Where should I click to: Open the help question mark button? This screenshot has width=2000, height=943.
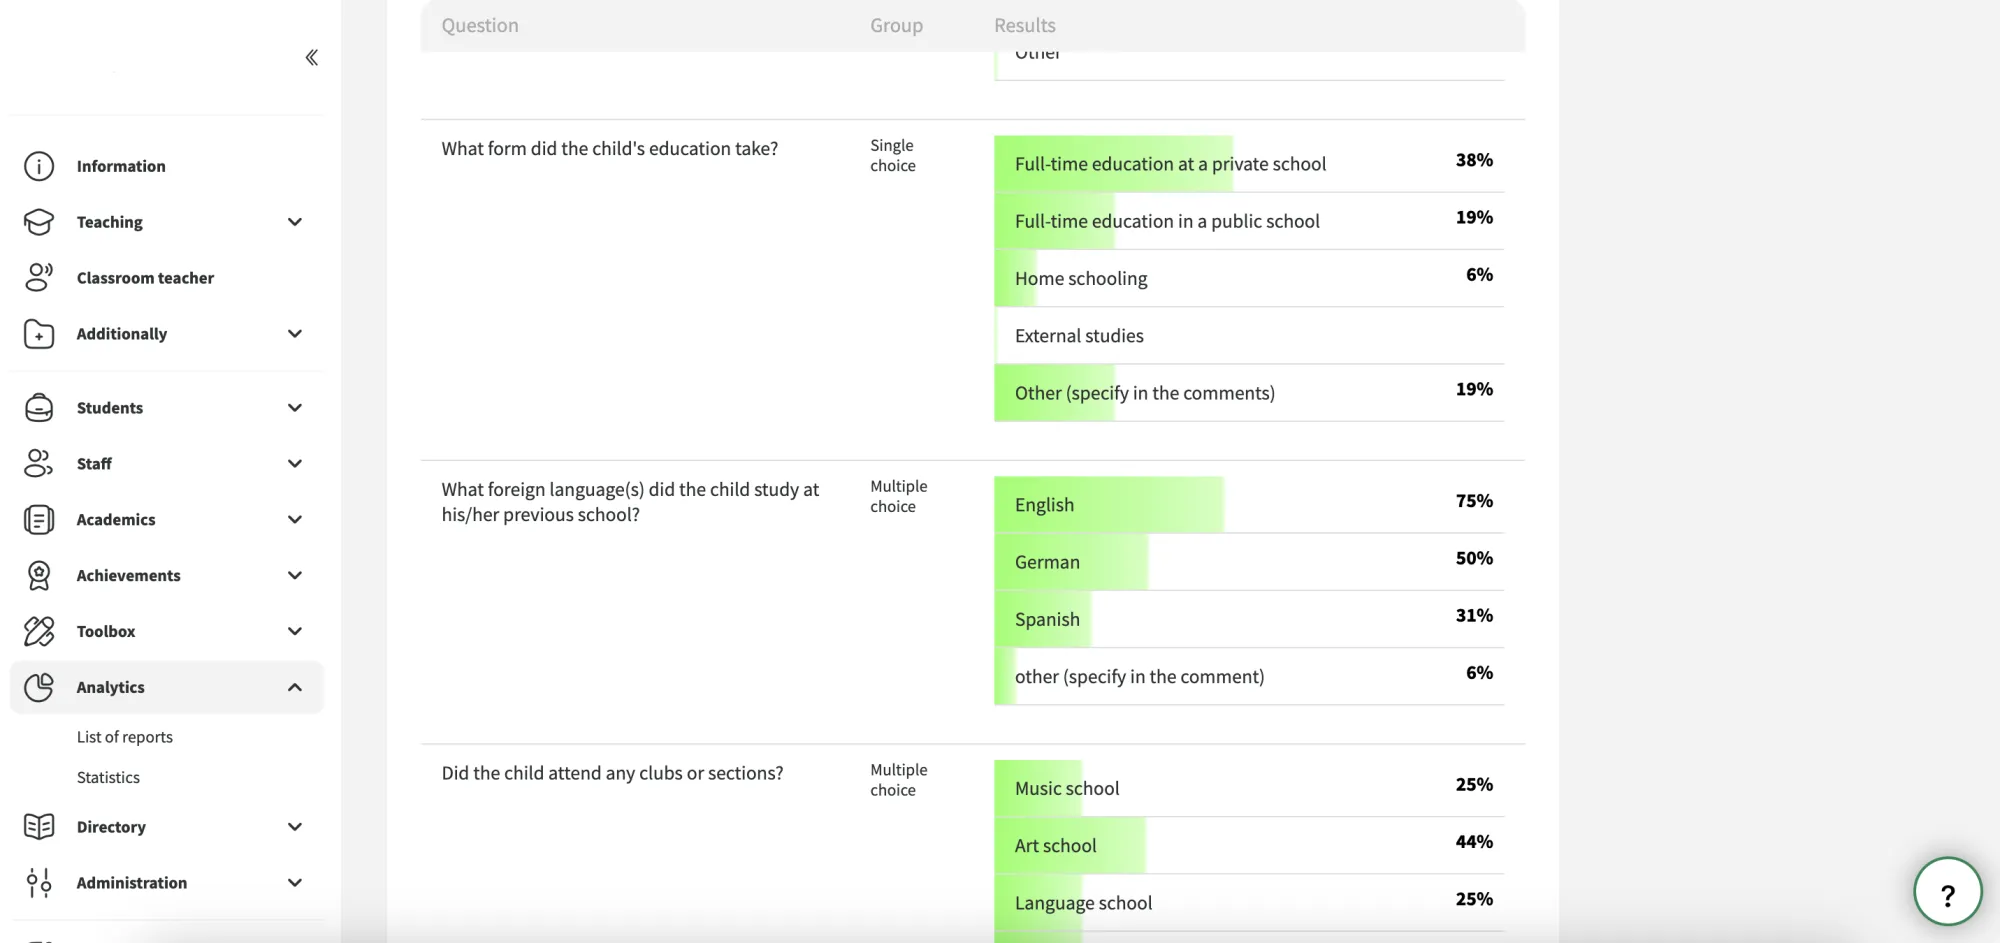click(x=1947, y=892)
